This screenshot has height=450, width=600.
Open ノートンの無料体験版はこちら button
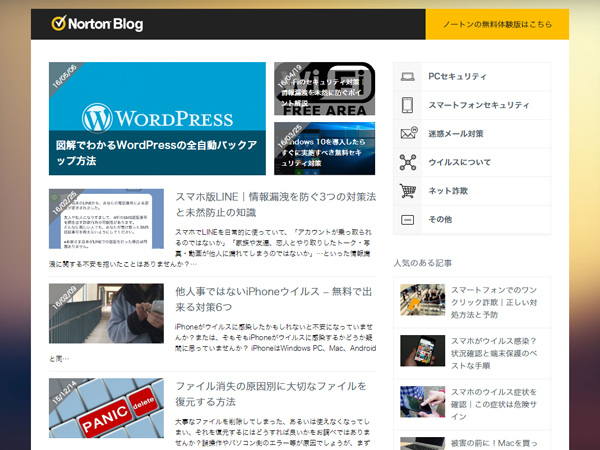click(x=497, y=24)
